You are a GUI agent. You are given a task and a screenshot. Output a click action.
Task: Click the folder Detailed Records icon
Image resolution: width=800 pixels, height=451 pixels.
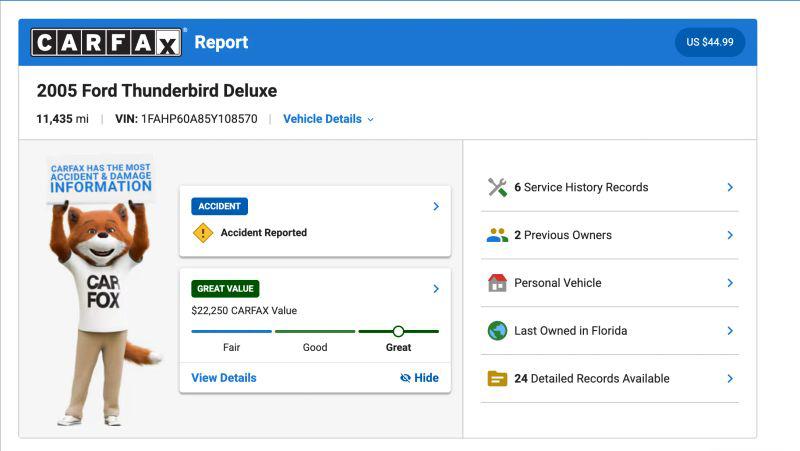click(497, 379)
